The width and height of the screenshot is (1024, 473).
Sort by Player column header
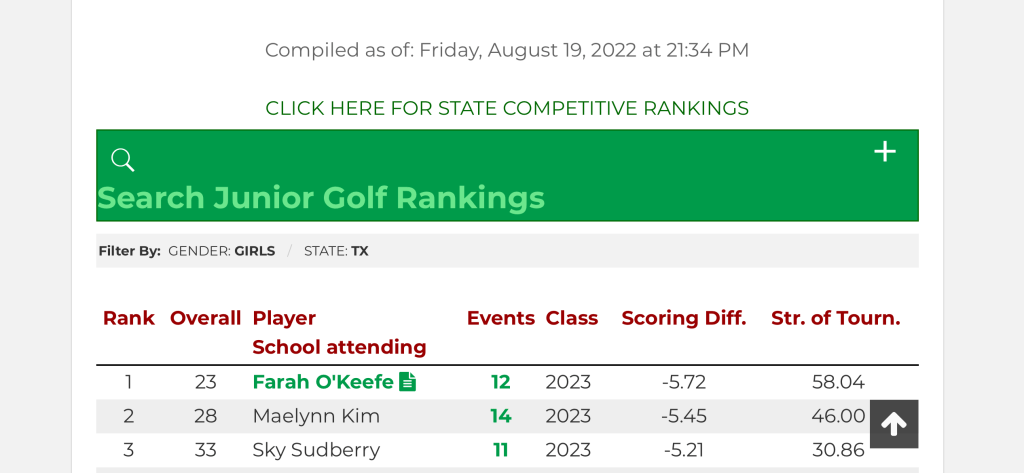[x=284, y=318]
